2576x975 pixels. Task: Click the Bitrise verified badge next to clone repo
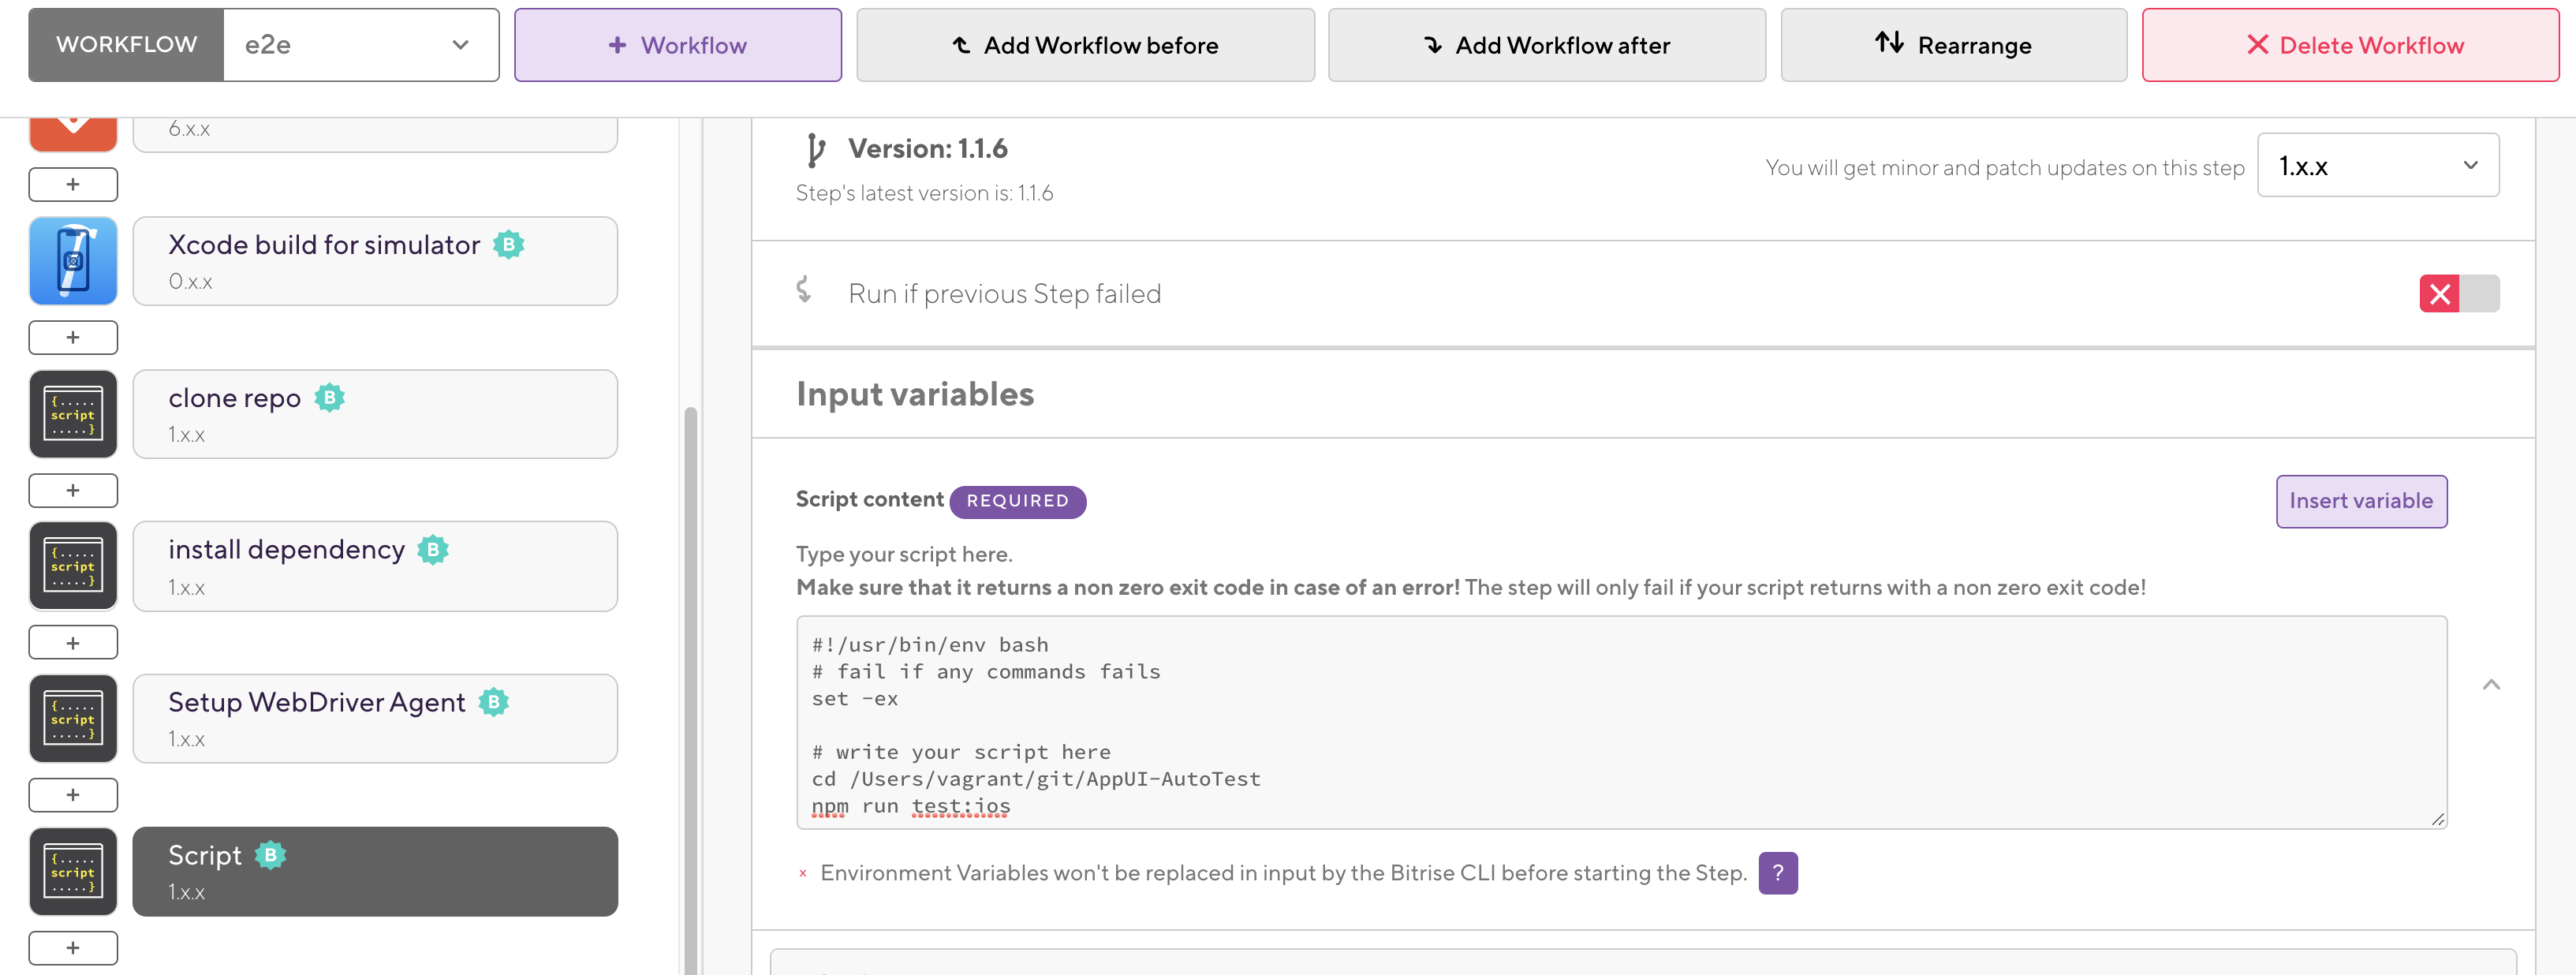330,398
